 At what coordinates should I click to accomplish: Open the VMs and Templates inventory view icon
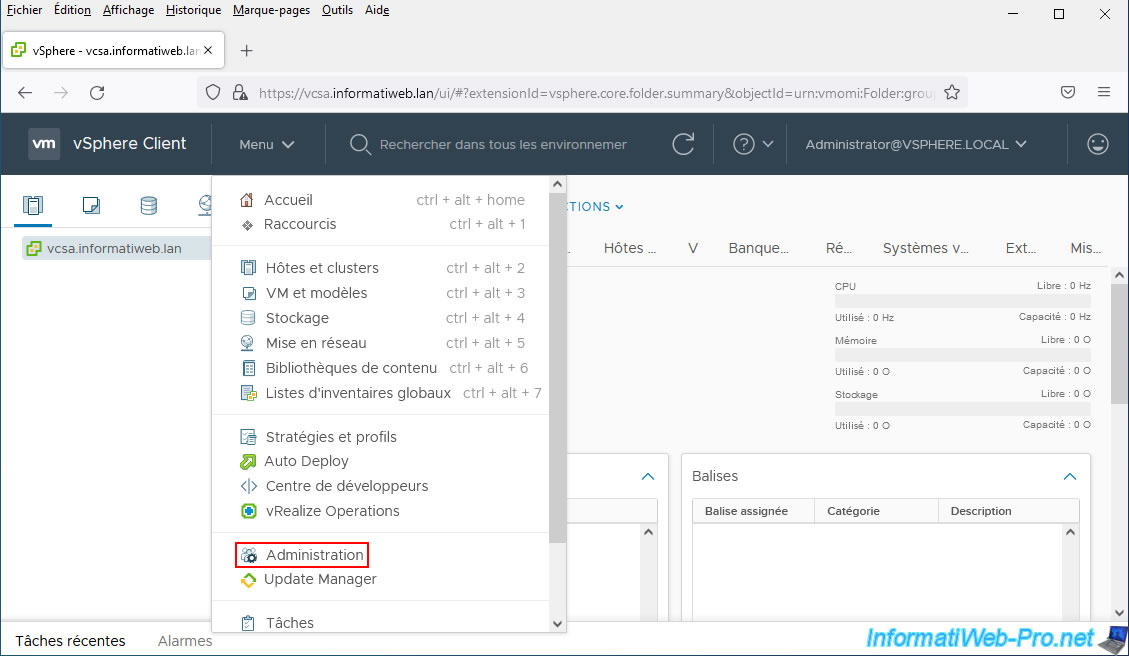click(91, 206)
